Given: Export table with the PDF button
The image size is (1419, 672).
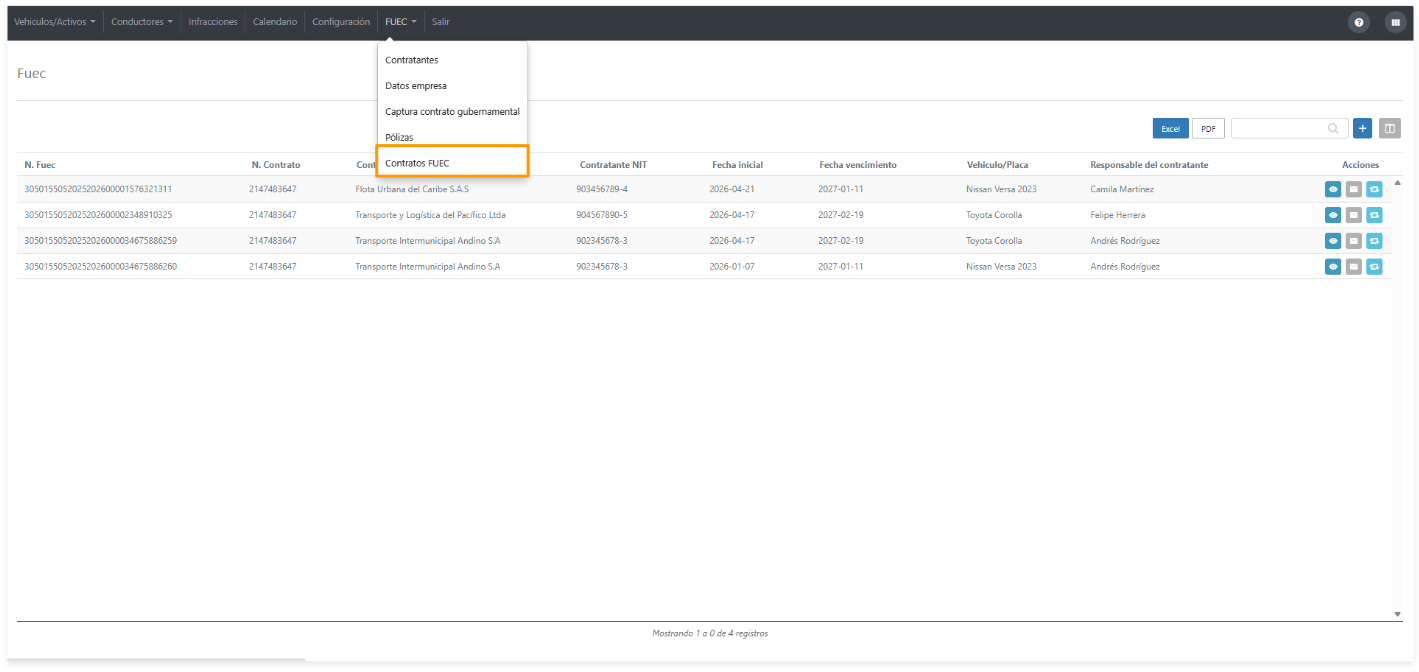Looking at the screenshot, I should point(1208,128).
